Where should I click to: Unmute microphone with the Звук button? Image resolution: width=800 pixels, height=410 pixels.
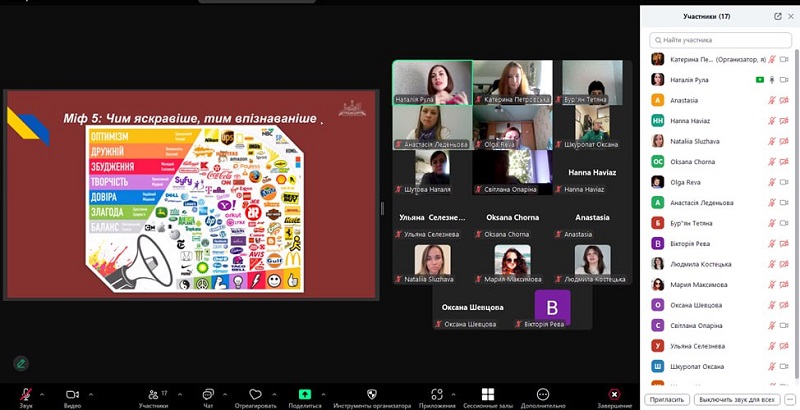26,395
